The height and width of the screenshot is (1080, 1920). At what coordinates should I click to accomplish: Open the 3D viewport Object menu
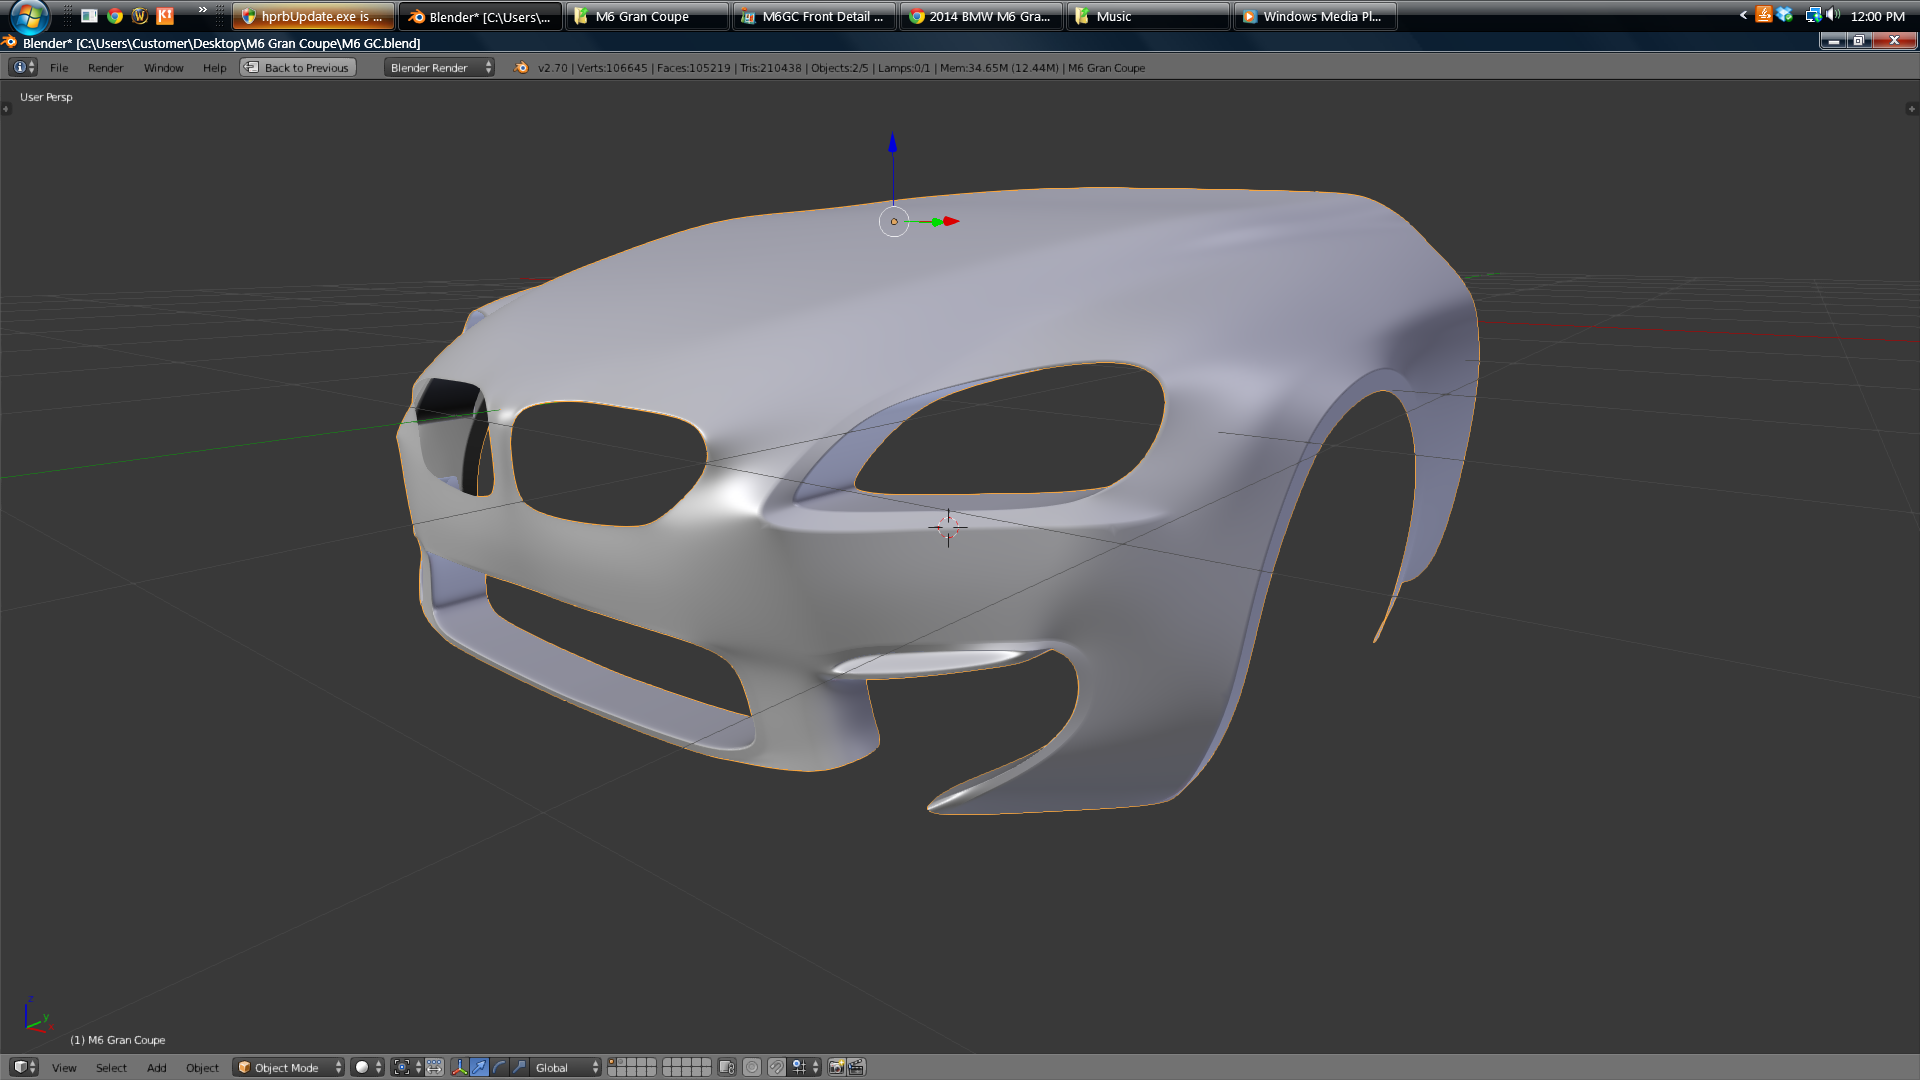[202, 1068]
